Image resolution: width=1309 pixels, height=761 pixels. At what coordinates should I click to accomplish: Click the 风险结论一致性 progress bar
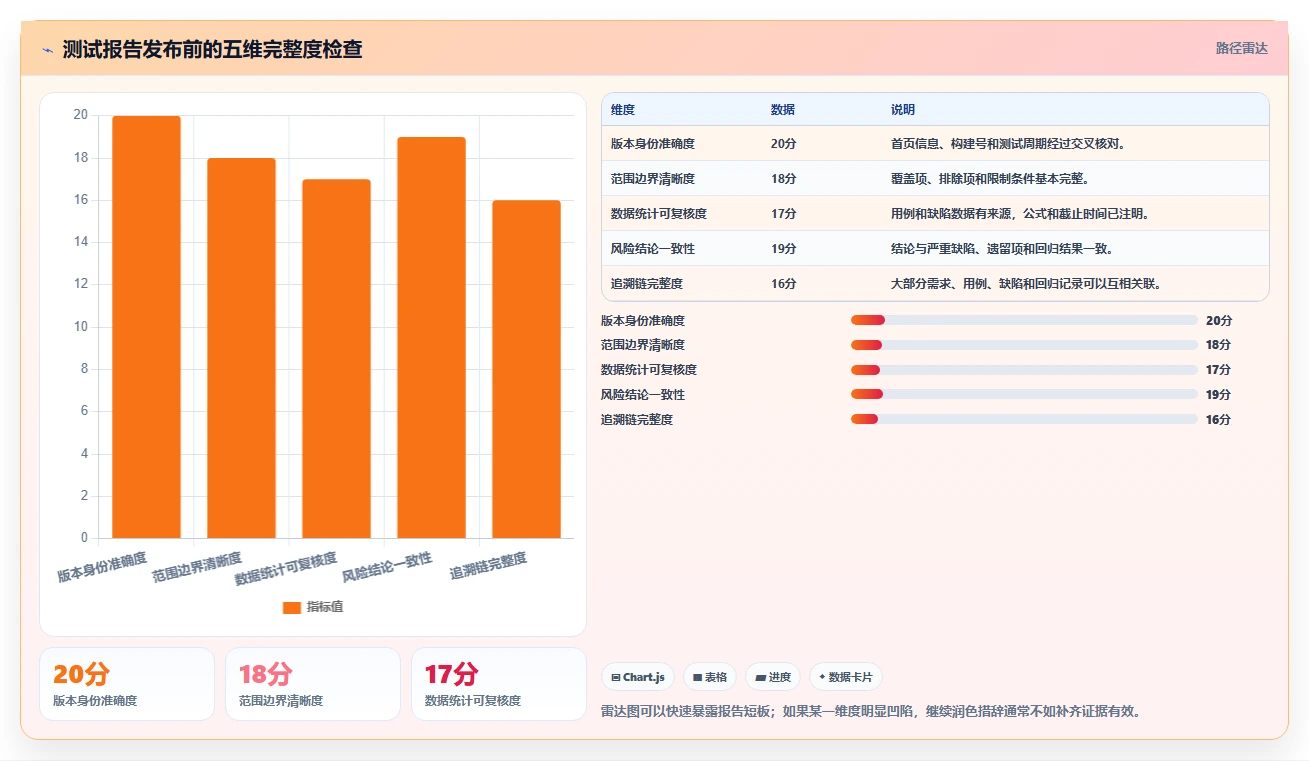tap(1024, 395)
